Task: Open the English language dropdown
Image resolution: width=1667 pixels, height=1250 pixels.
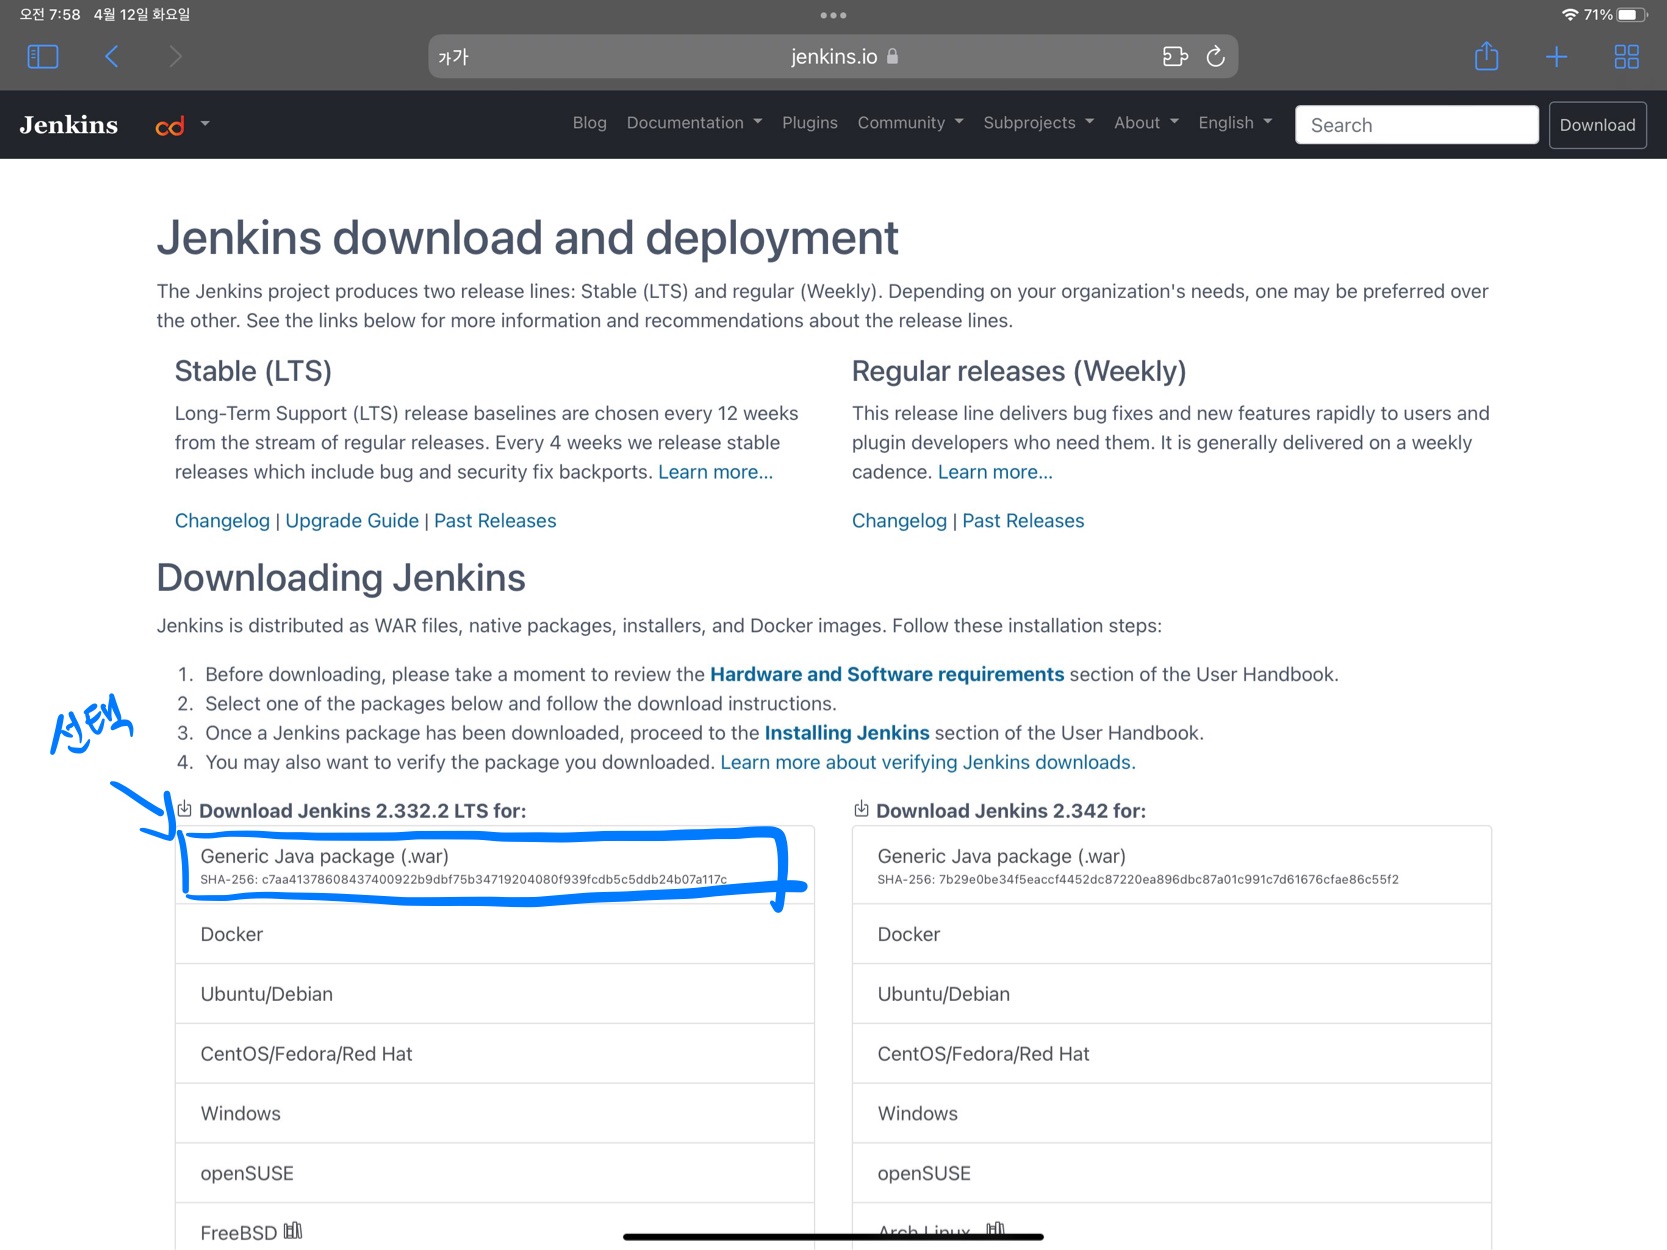Action: (x=1235, y=123)
